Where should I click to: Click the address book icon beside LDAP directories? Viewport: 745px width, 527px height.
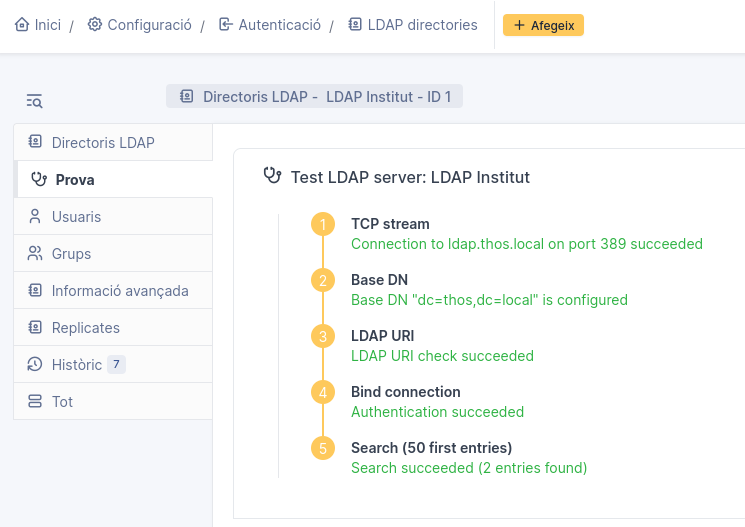point(355,24)
